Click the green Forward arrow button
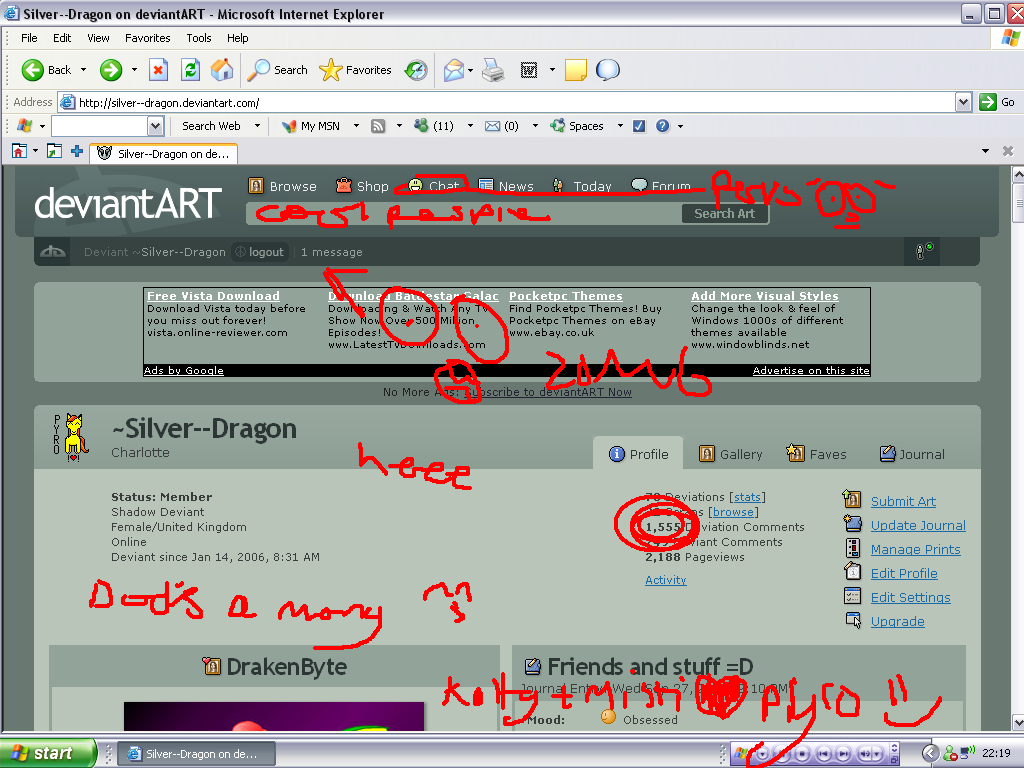The image size is (1024, 768). [111, 70]
